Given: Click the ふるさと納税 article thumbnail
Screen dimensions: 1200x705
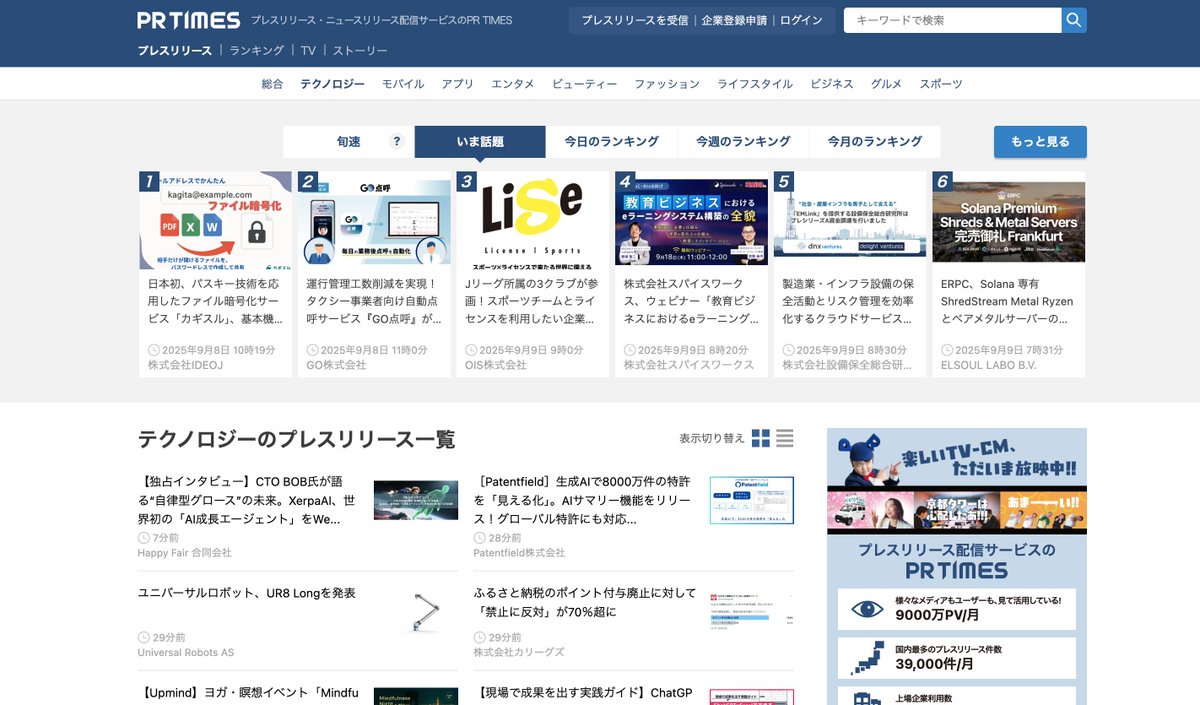Looking at the screenshot, I should (752, 610).
